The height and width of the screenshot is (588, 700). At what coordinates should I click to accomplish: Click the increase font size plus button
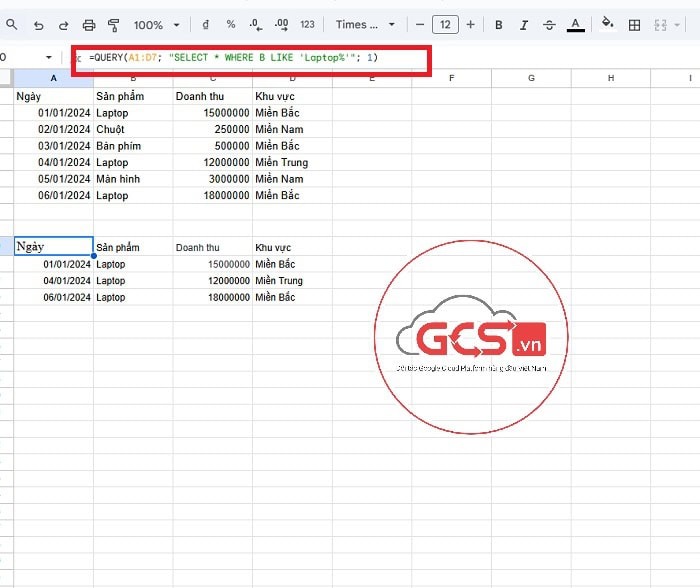pyautogui.click(x=470, y=25)
